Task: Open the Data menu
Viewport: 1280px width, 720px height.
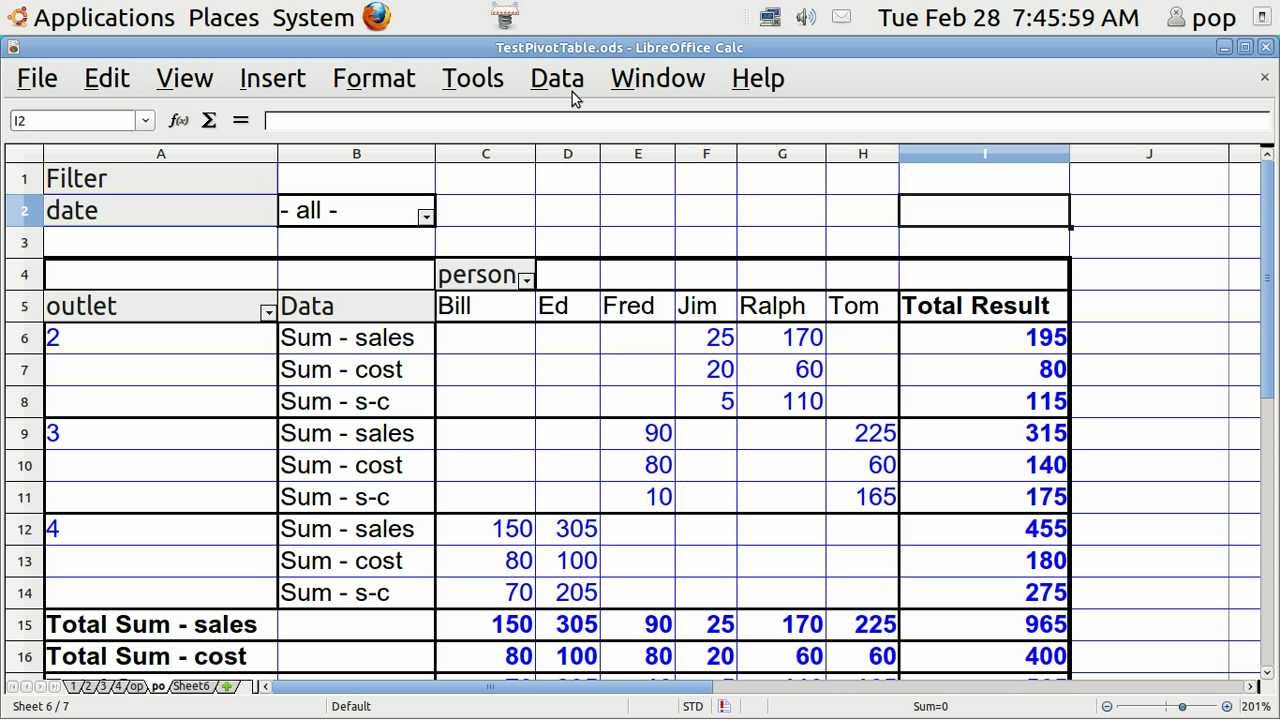Action: 557,78
